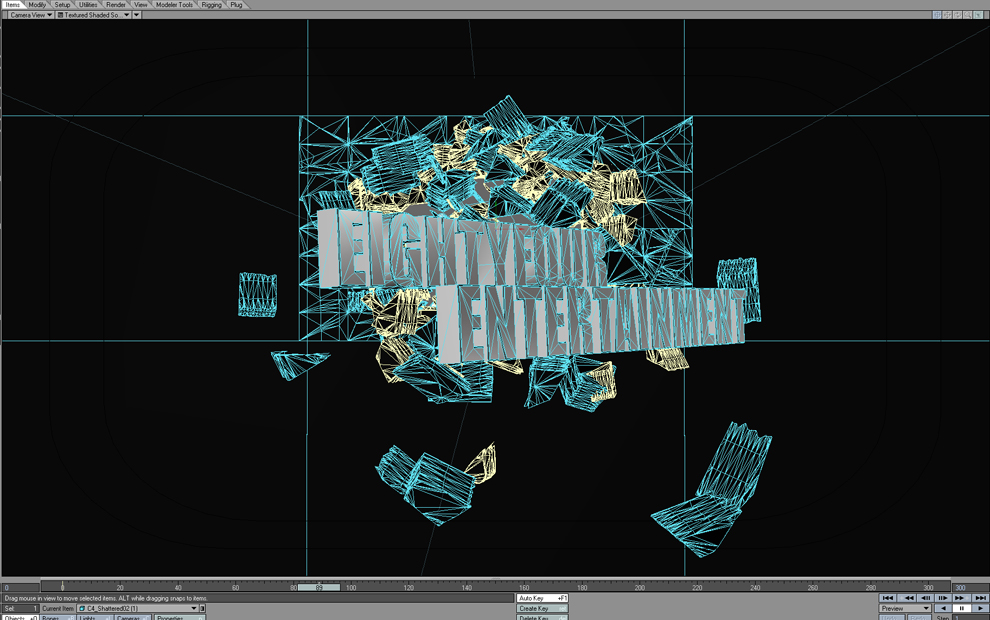Click the viewport zoom icon
The image size is (990, 620).
pyautogui.click(x=967, y=15)
